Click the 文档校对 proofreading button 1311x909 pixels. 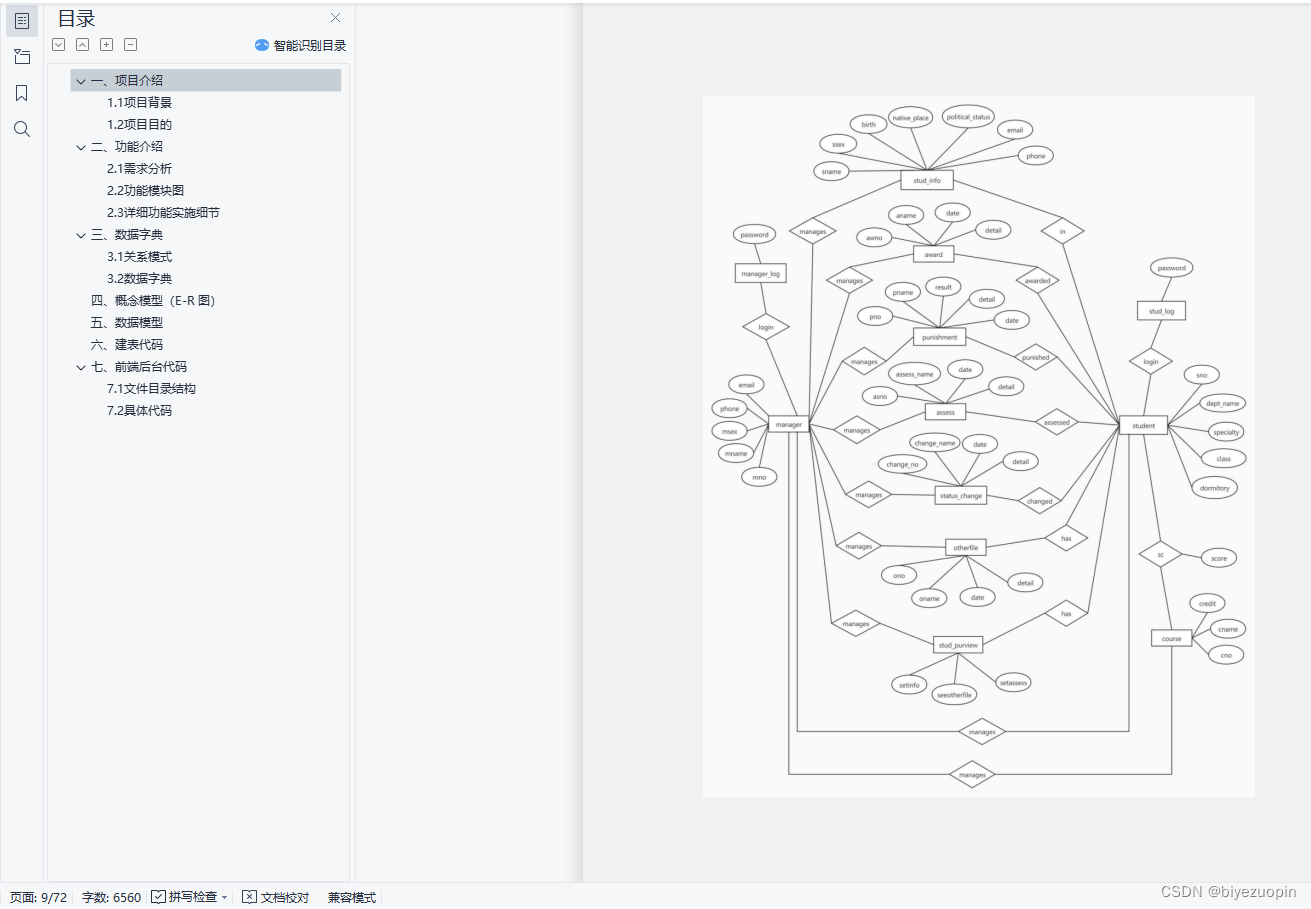275,897
